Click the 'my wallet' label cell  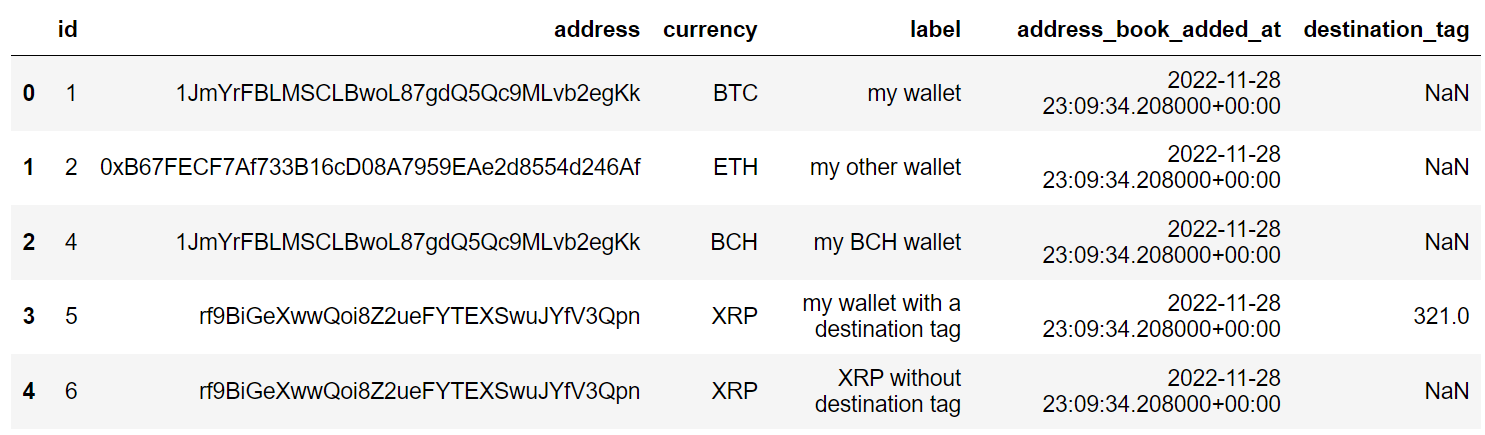pos(914,93)
